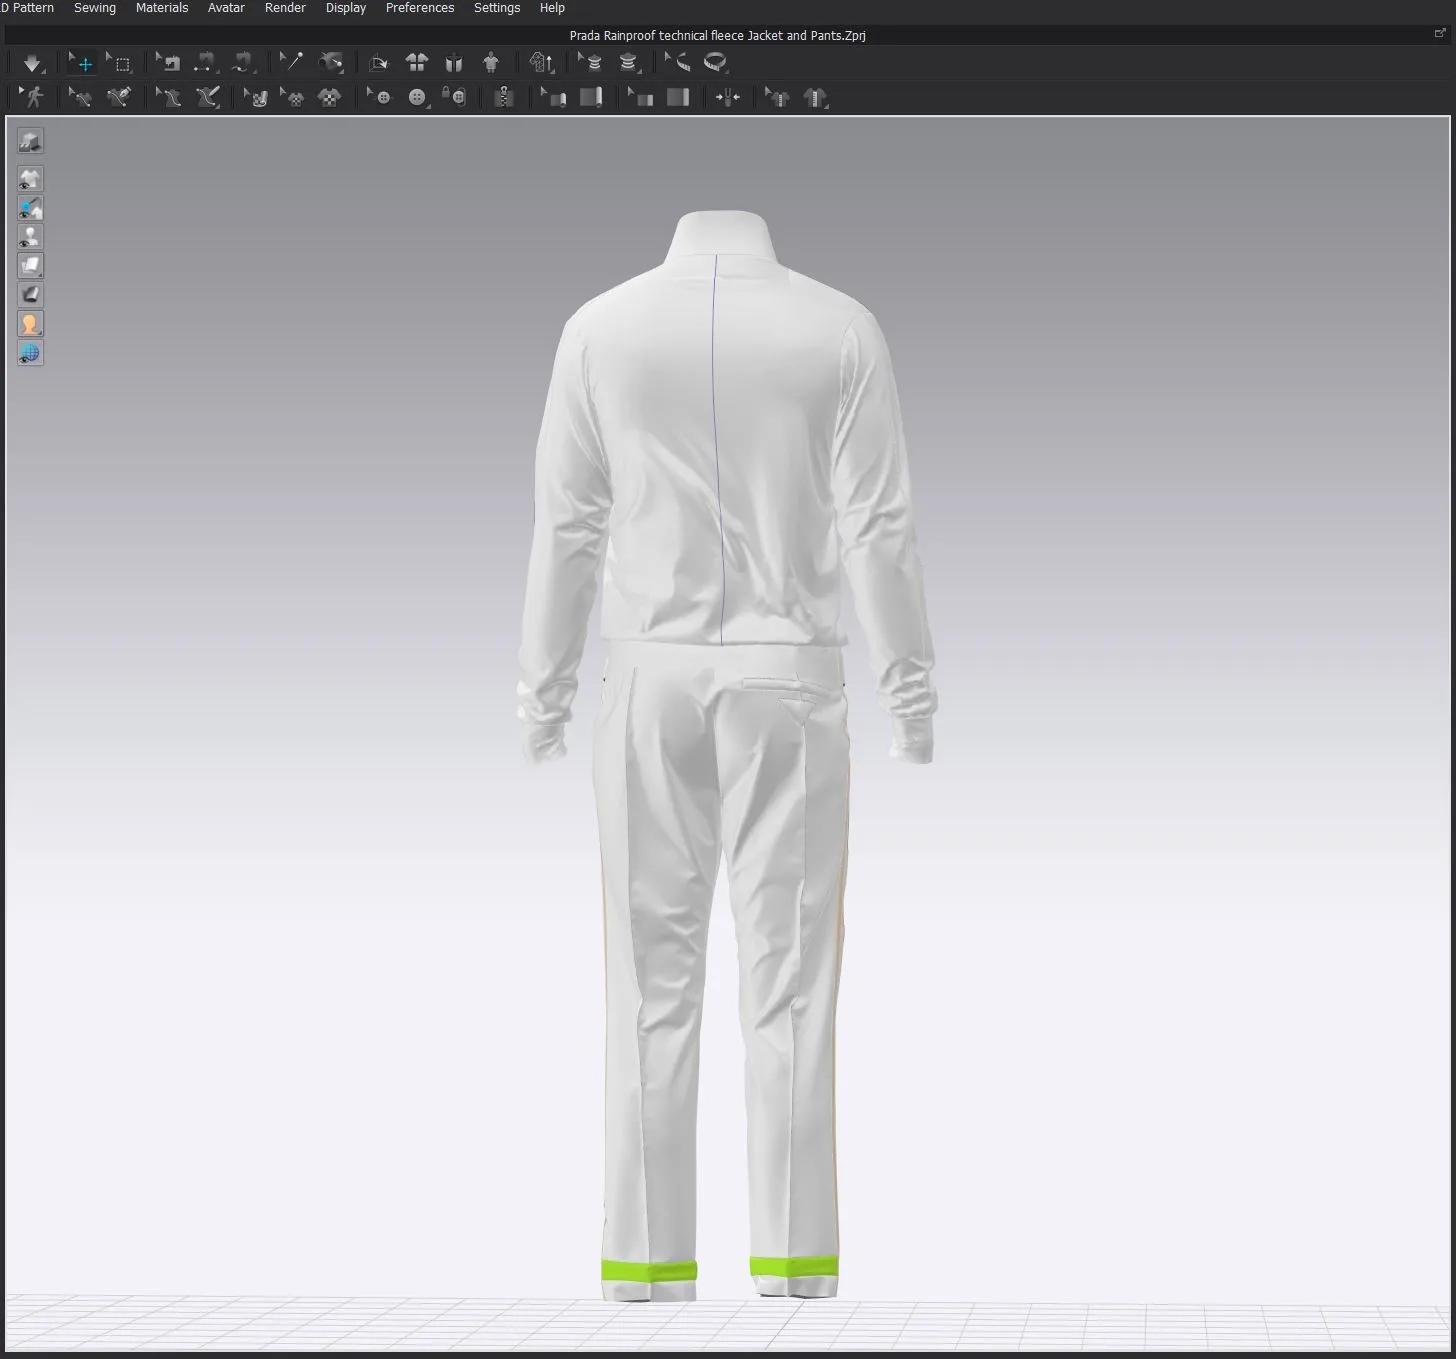The width and height of the screenshot is (1456, 1359).
Task: Open the orange avatar skin style flyout
Action: (30, 324)
